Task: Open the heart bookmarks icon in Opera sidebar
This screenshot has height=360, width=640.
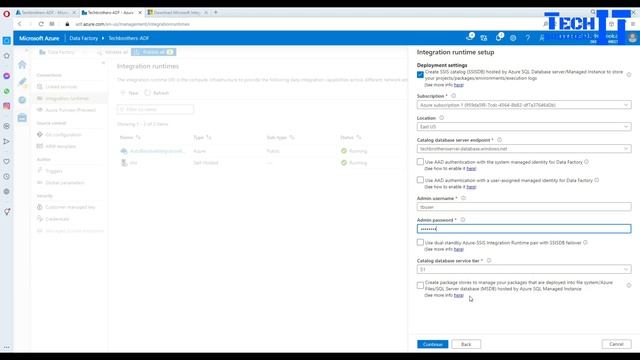Action: tap(7, 162)
